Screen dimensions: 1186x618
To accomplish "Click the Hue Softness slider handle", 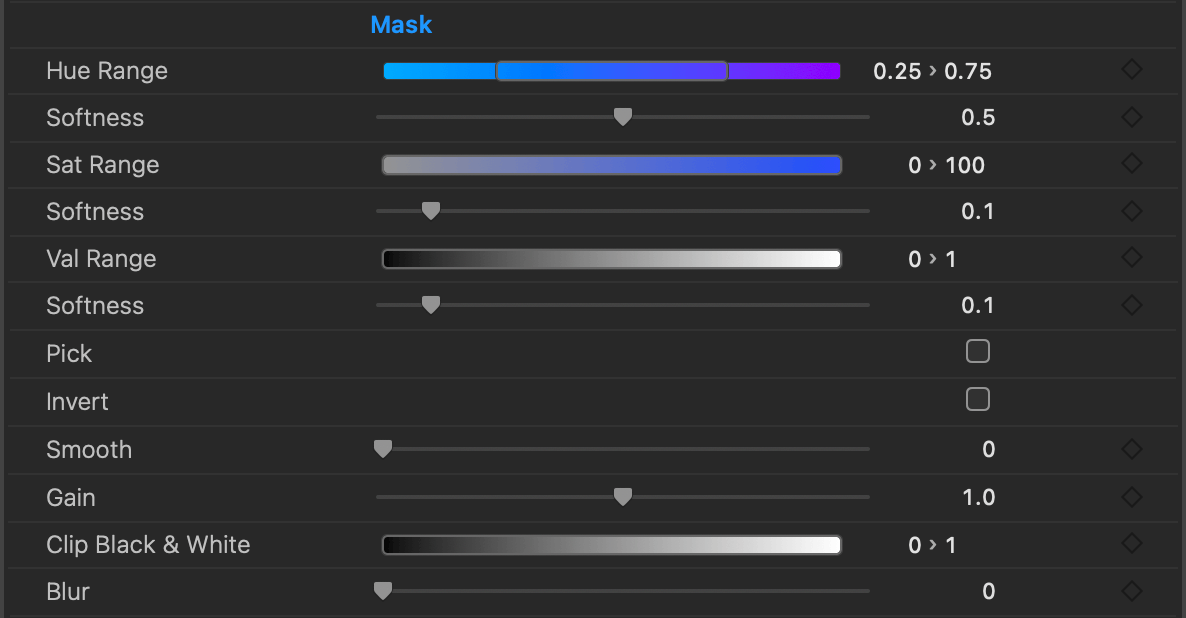I will click(622, 117).
